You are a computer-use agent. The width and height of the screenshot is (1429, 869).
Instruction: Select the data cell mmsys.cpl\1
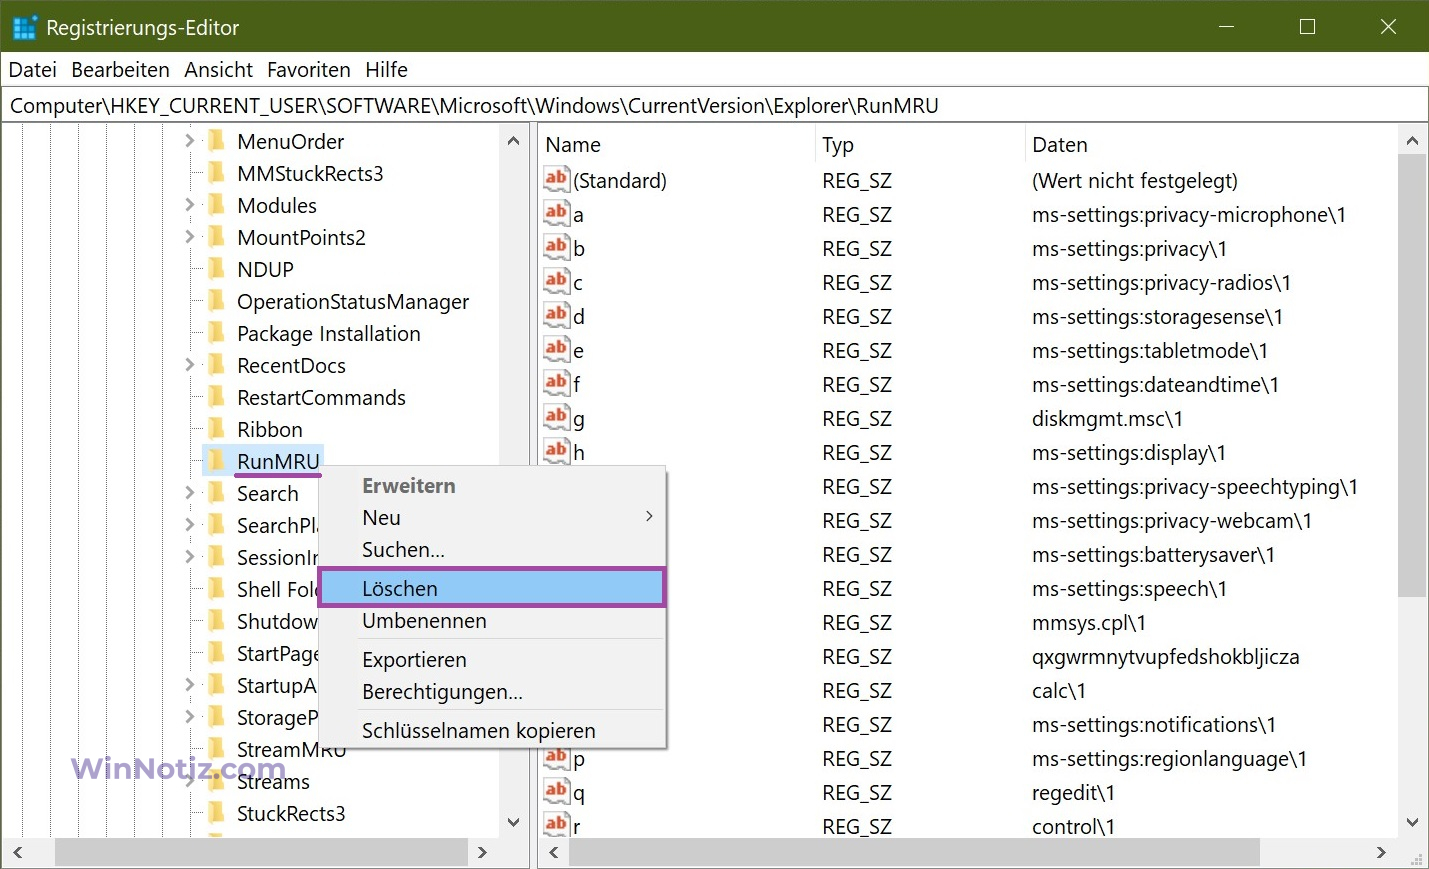pos(1088,622)
